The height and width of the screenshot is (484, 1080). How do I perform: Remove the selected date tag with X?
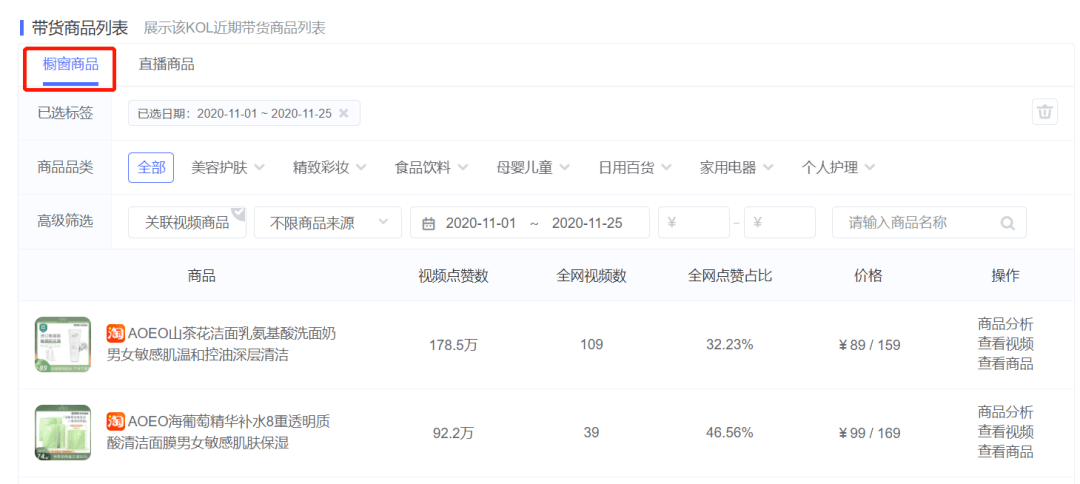point(344,113)
